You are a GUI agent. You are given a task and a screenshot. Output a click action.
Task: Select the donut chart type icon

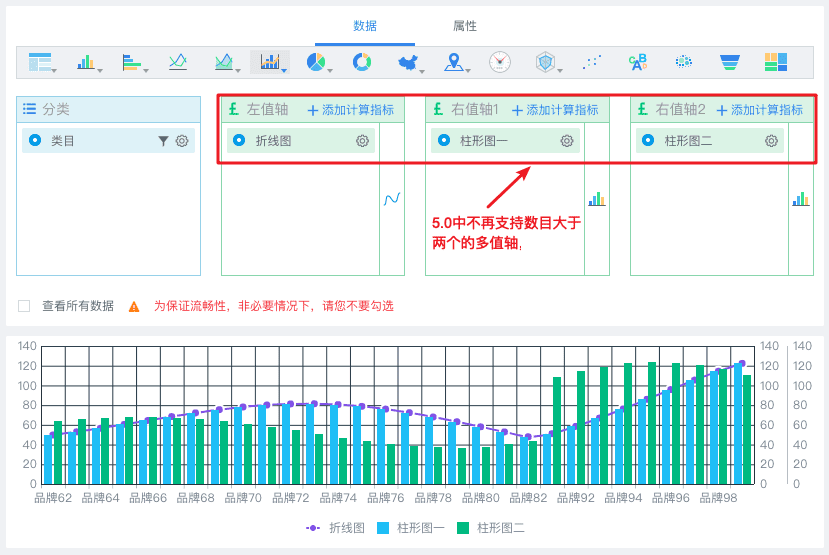tap(362, 62)
